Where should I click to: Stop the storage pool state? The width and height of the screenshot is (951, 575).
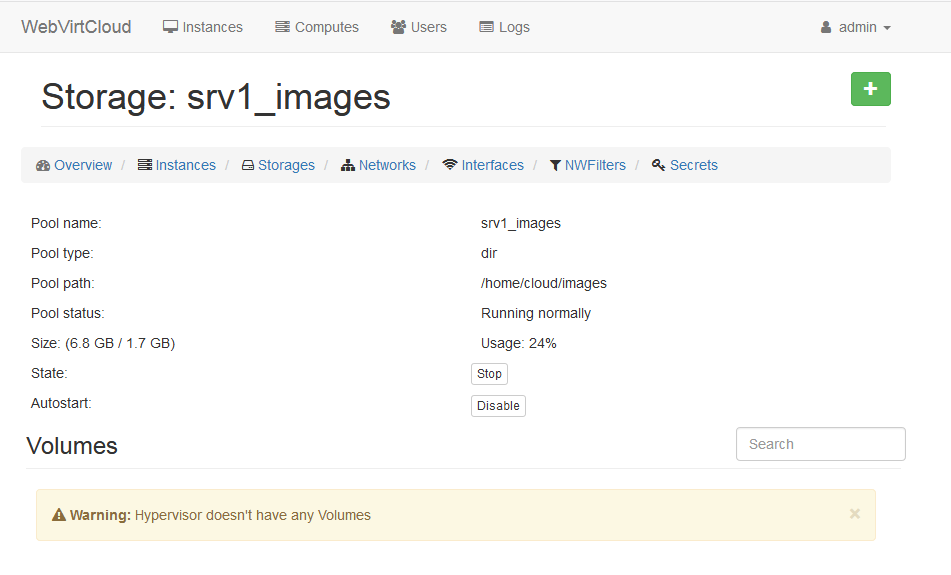click(489, 374)
